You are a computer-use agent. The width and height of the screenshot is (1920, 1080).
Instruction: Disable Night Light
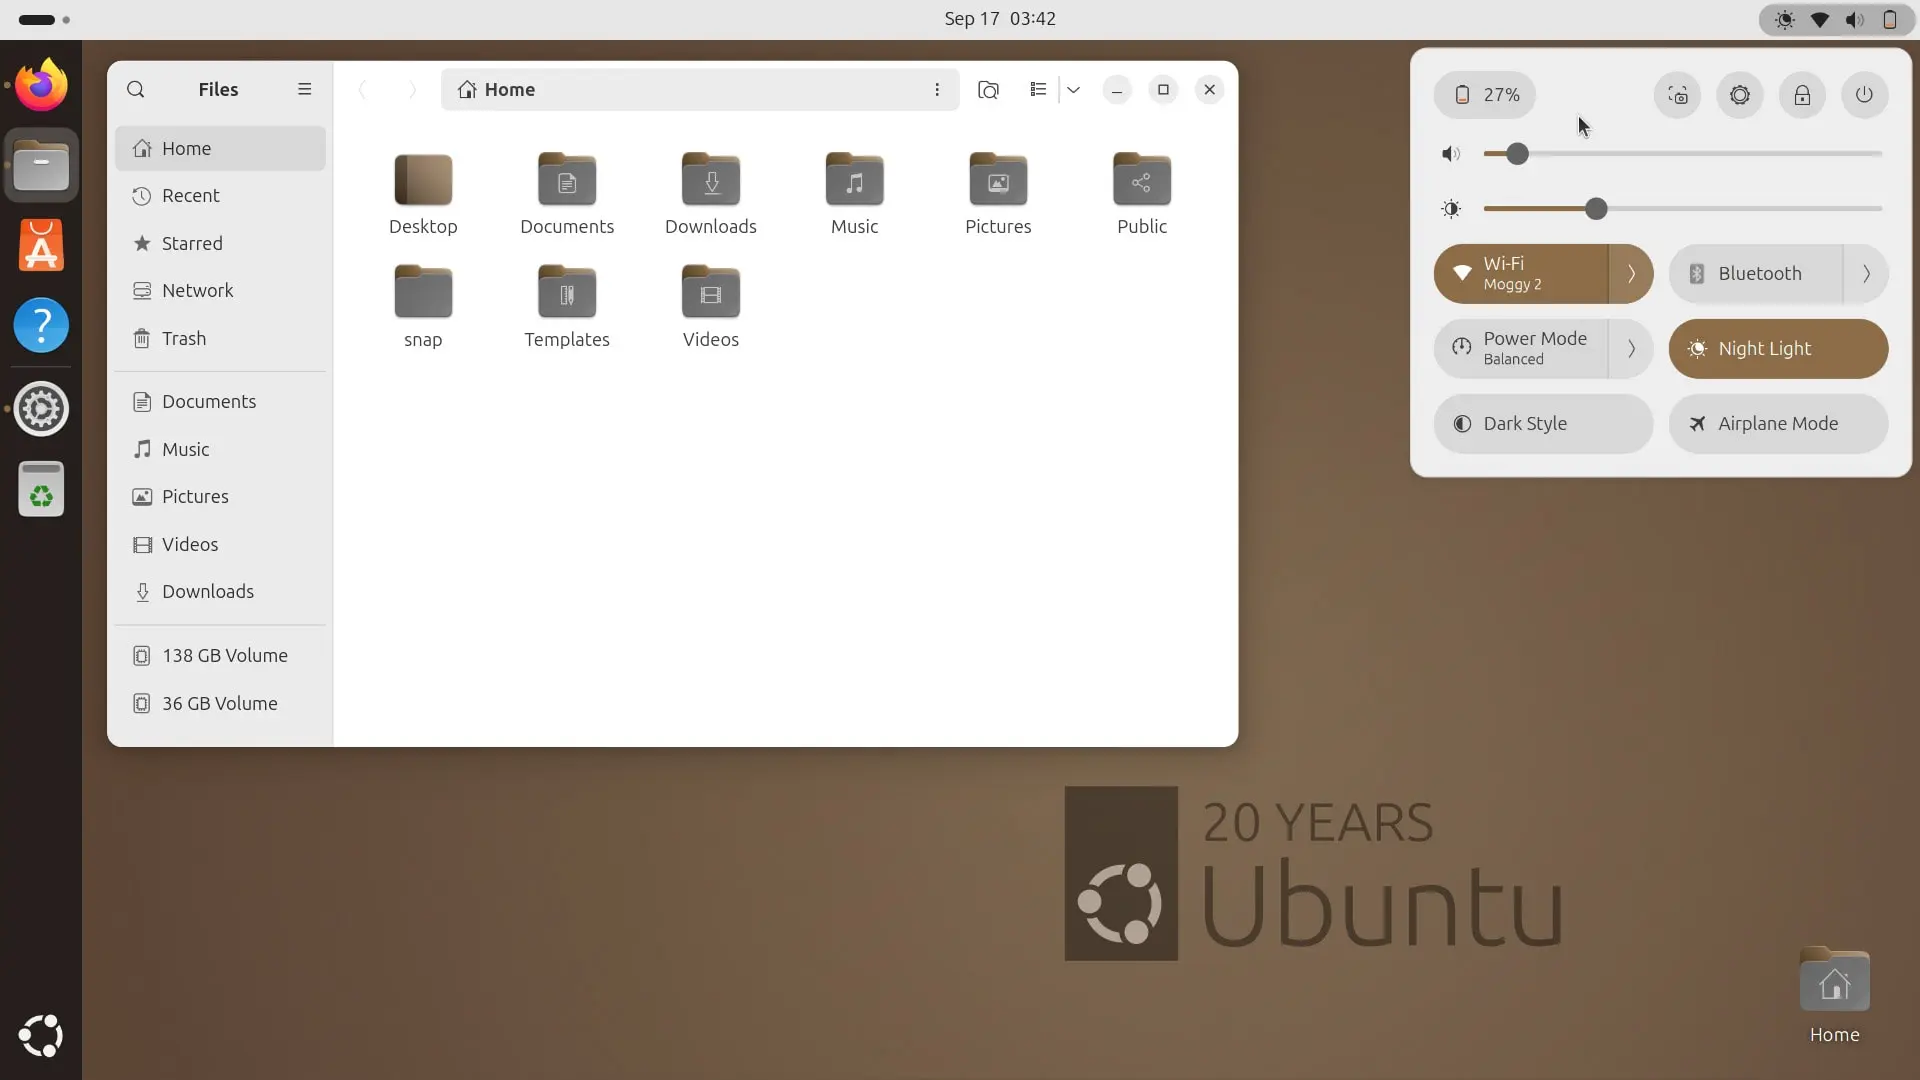pyautogui.click(x=1778, y=349)
